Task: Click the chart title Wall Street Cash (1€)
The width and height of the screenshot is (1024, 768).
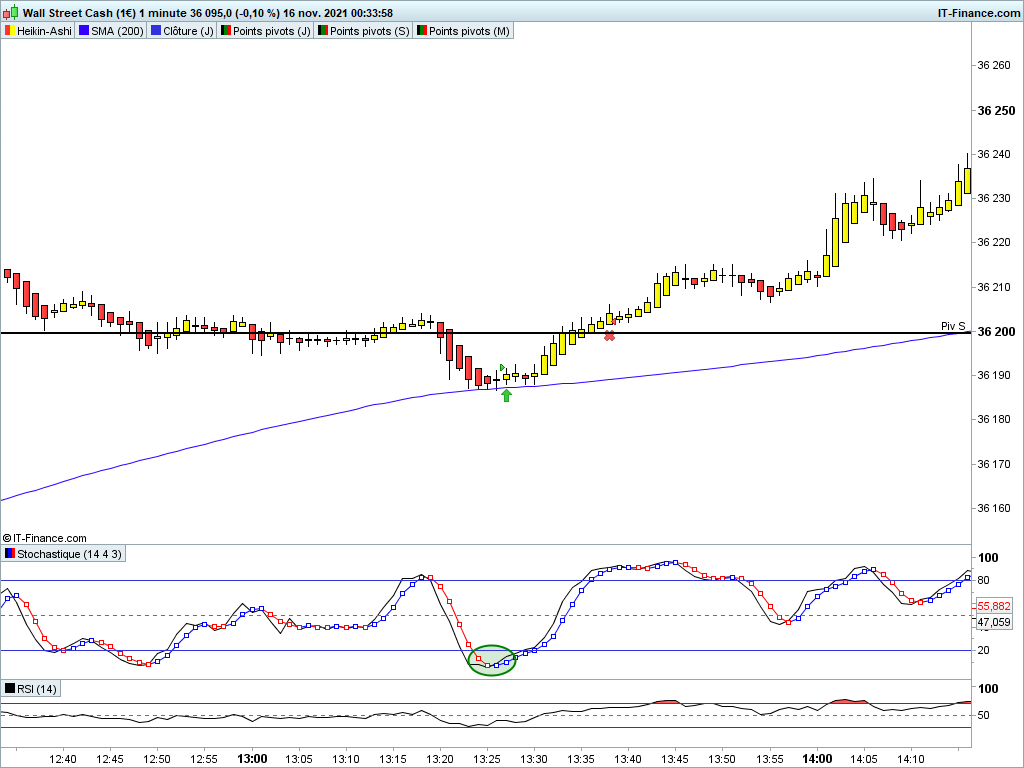Action: click(79, 13)
